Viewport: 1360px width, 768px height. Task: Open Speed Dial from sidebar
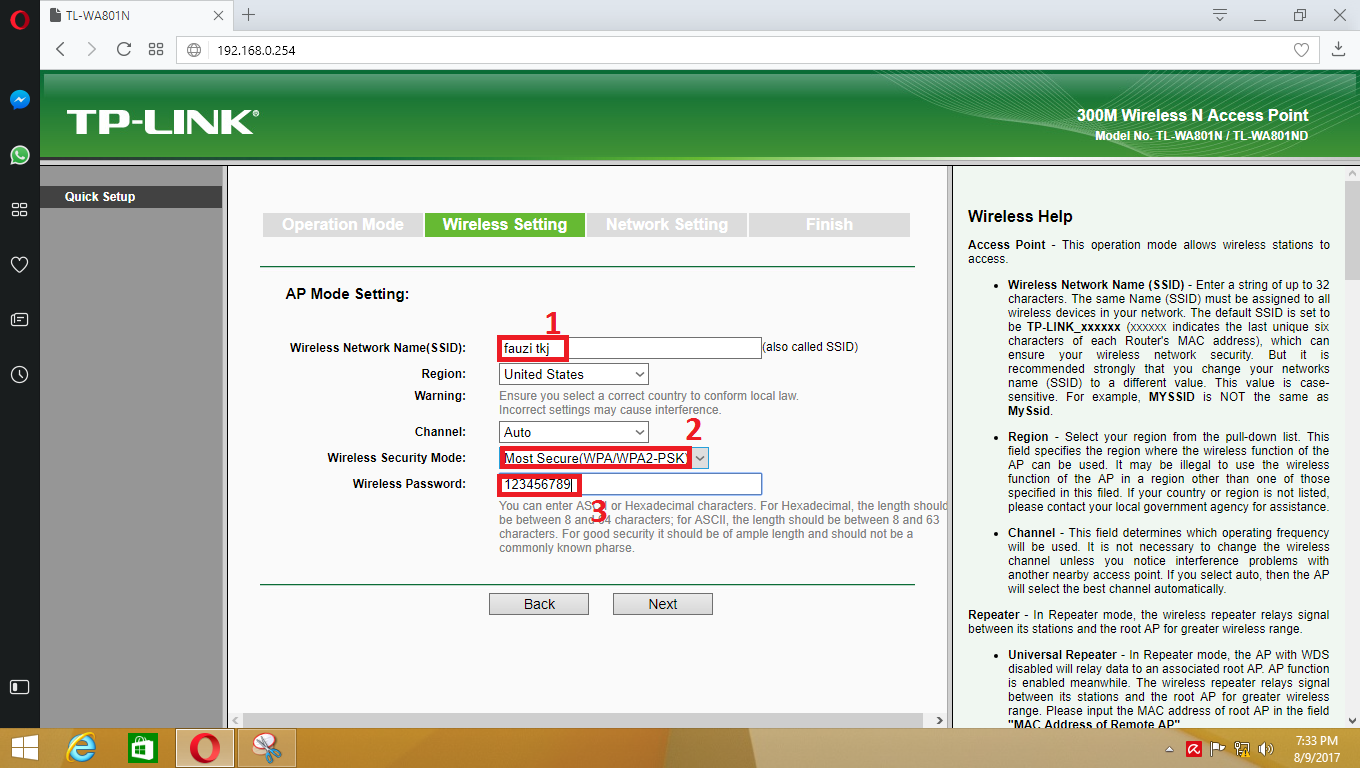tap(19, 210)
